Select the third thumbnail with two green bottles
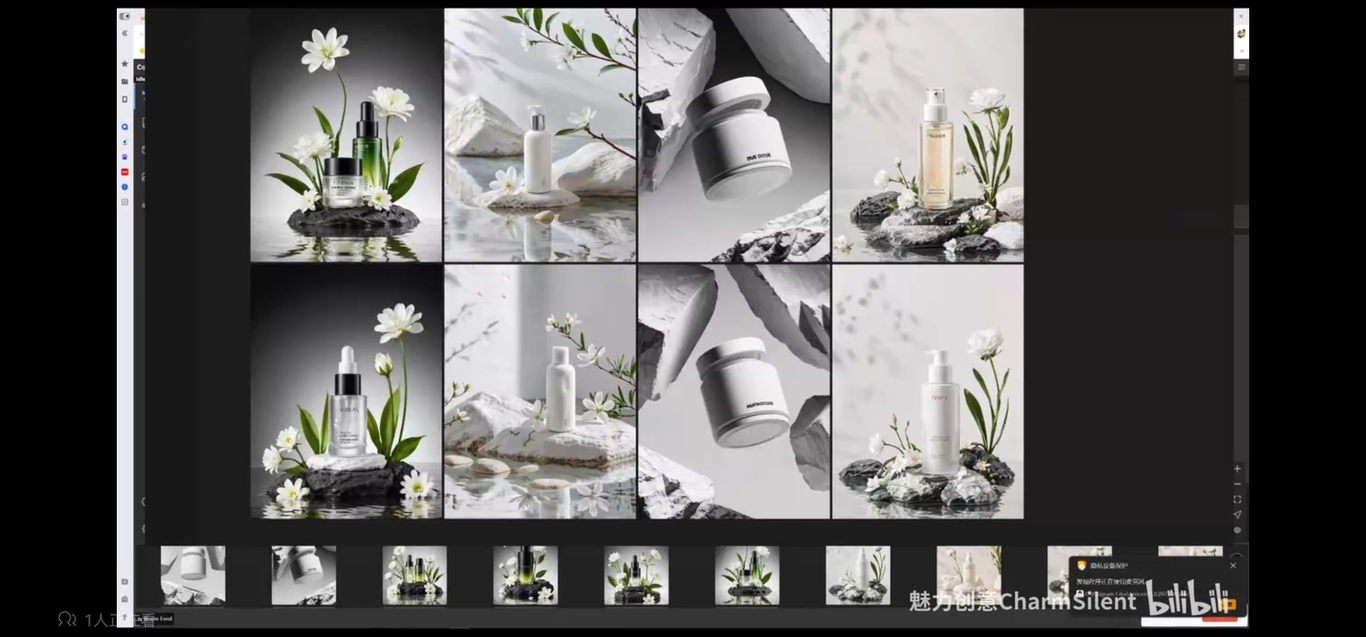The height and width of the screenshot is (637, 1366). point(414,575)
